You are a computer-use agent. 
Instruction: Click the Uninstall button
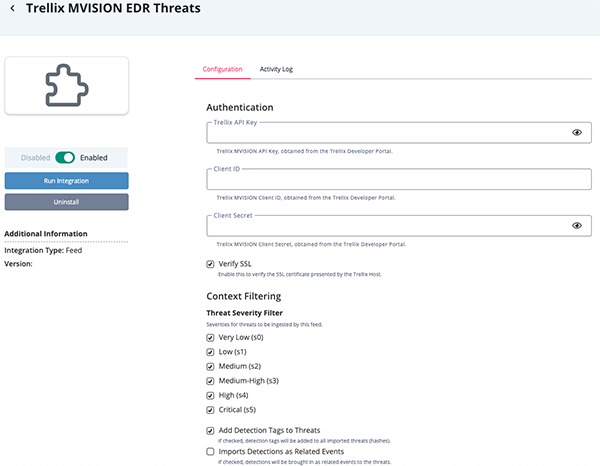click(x=67, y=202)
